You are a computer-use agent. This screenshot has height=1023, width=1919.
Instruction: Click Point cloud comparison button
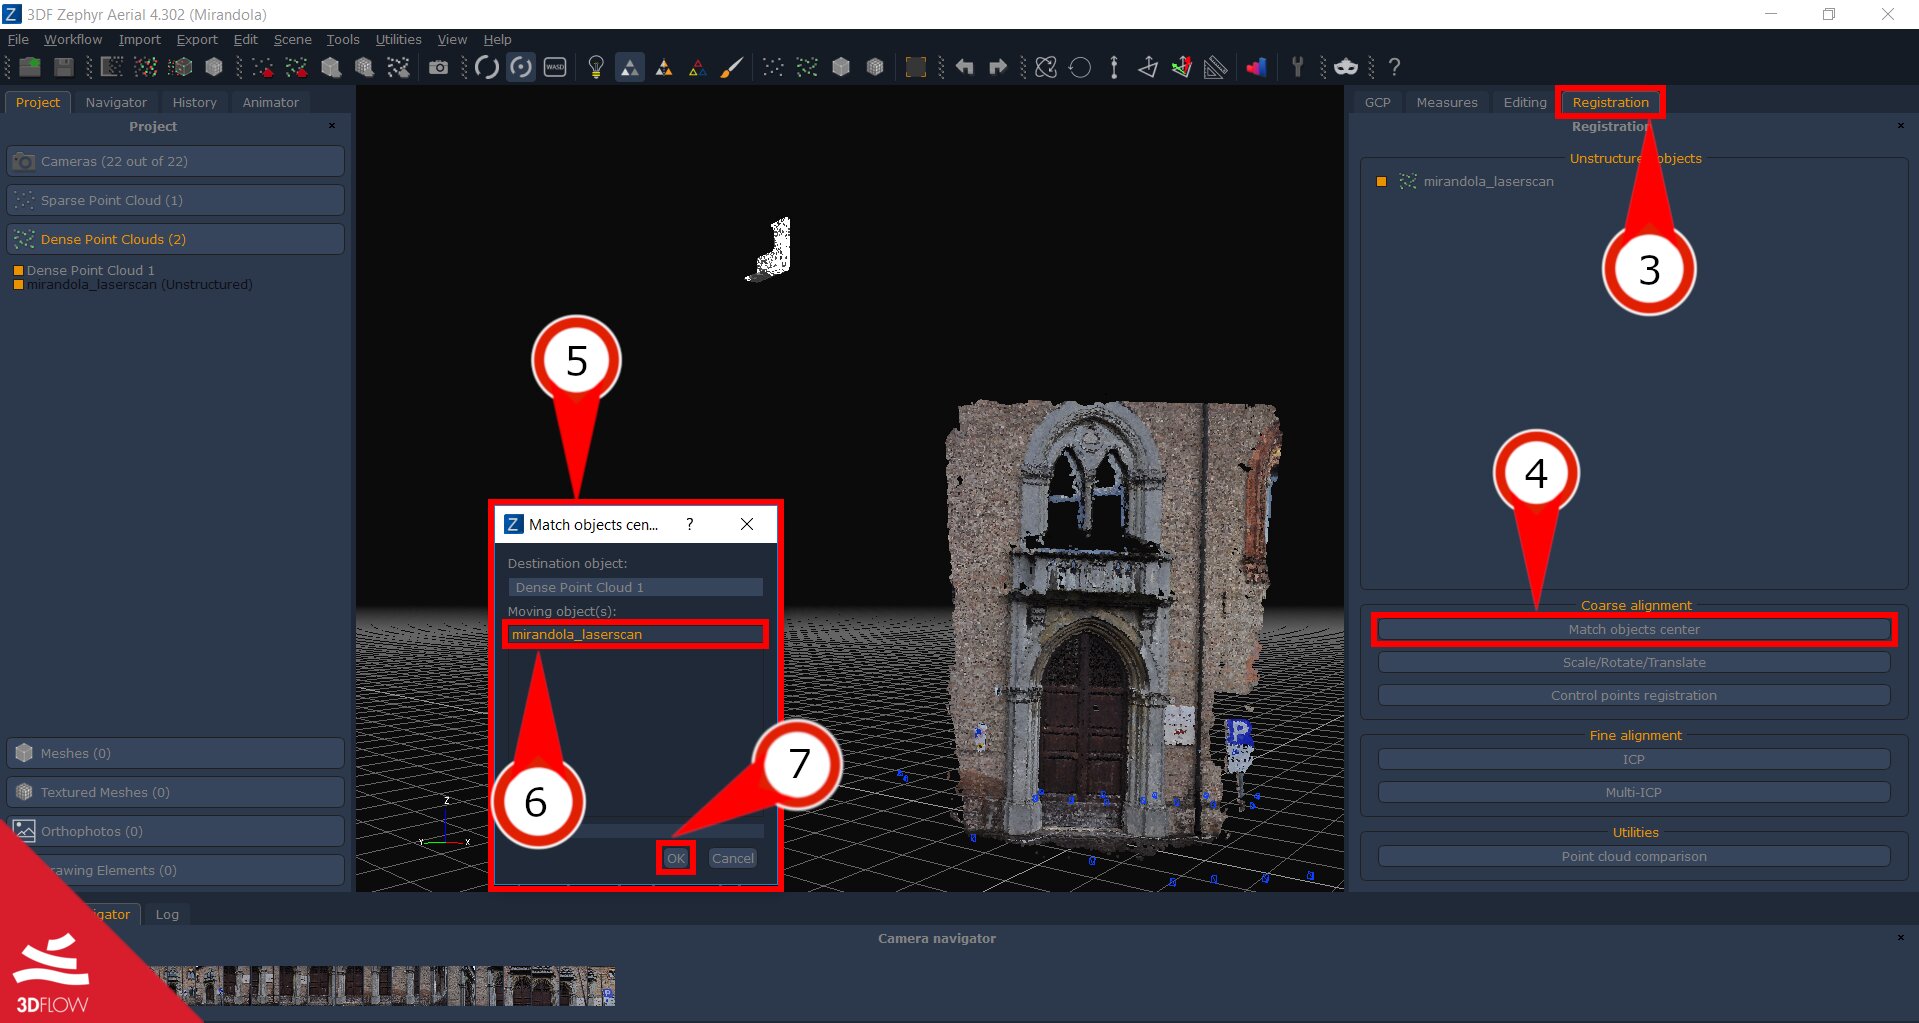pyautogui.click(x=1634, y=856)
